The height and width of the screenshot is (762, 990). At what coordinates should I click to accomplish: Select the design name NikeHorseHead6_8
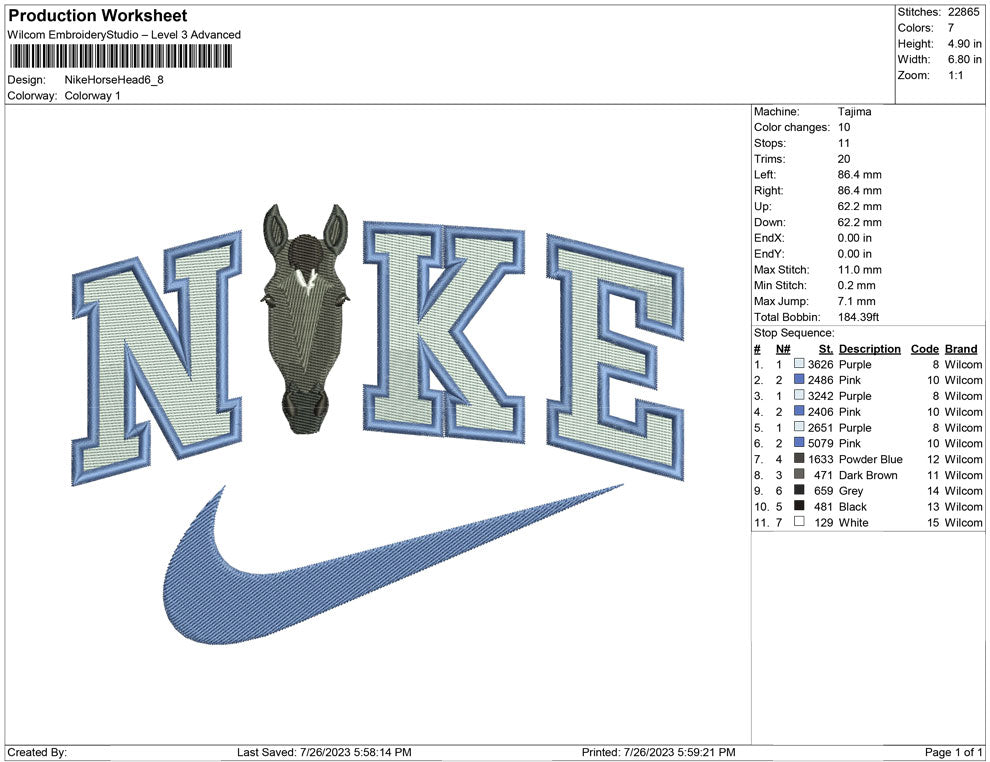click(x=114, y=80)
